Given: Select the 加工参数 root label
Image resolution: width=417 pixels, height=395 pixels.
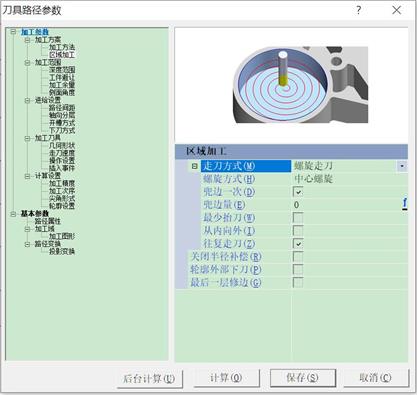Looking at the screenshot, I should 35,32.
